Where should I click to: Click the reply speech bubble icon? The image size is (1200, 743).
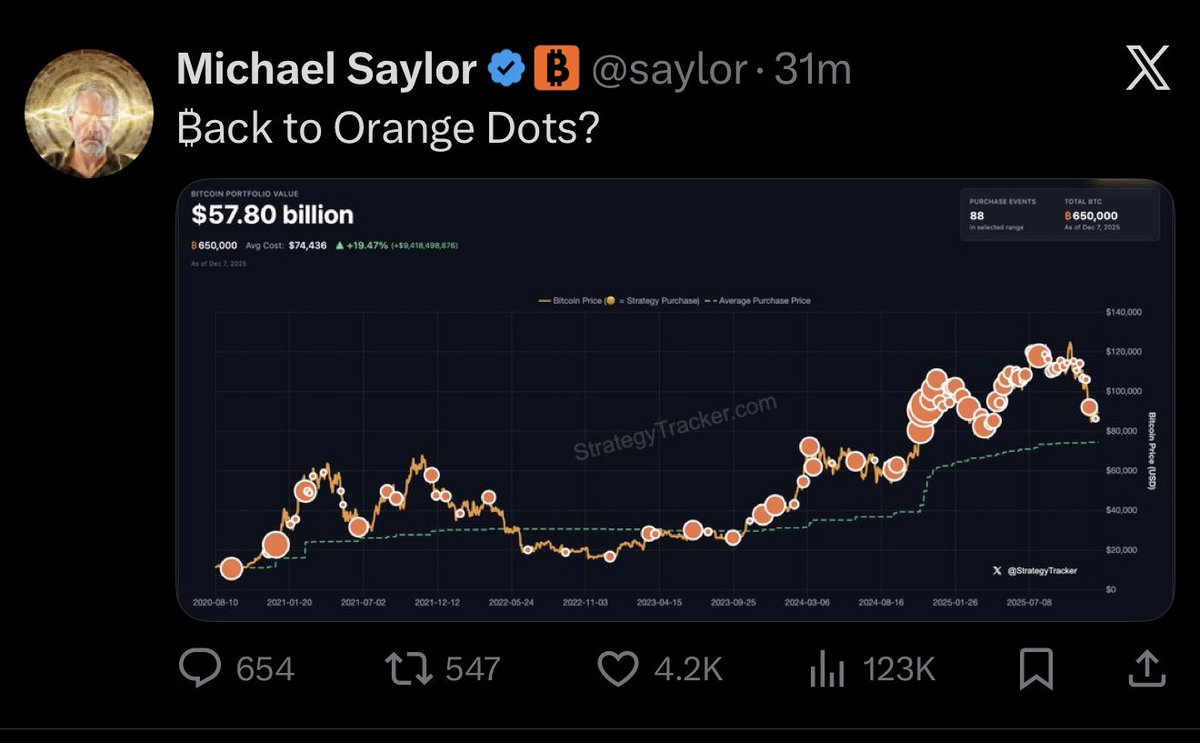click(201, 668)
